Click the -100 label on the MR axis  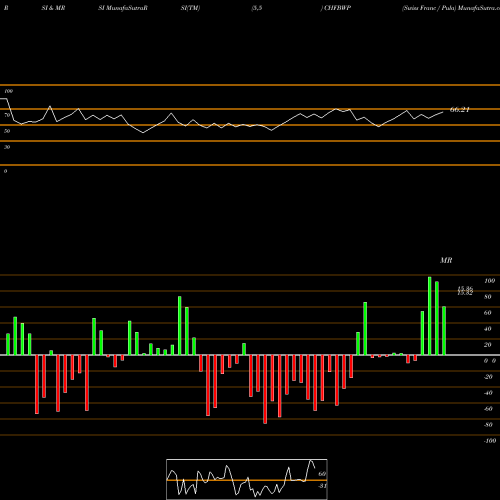coord(490,441)
